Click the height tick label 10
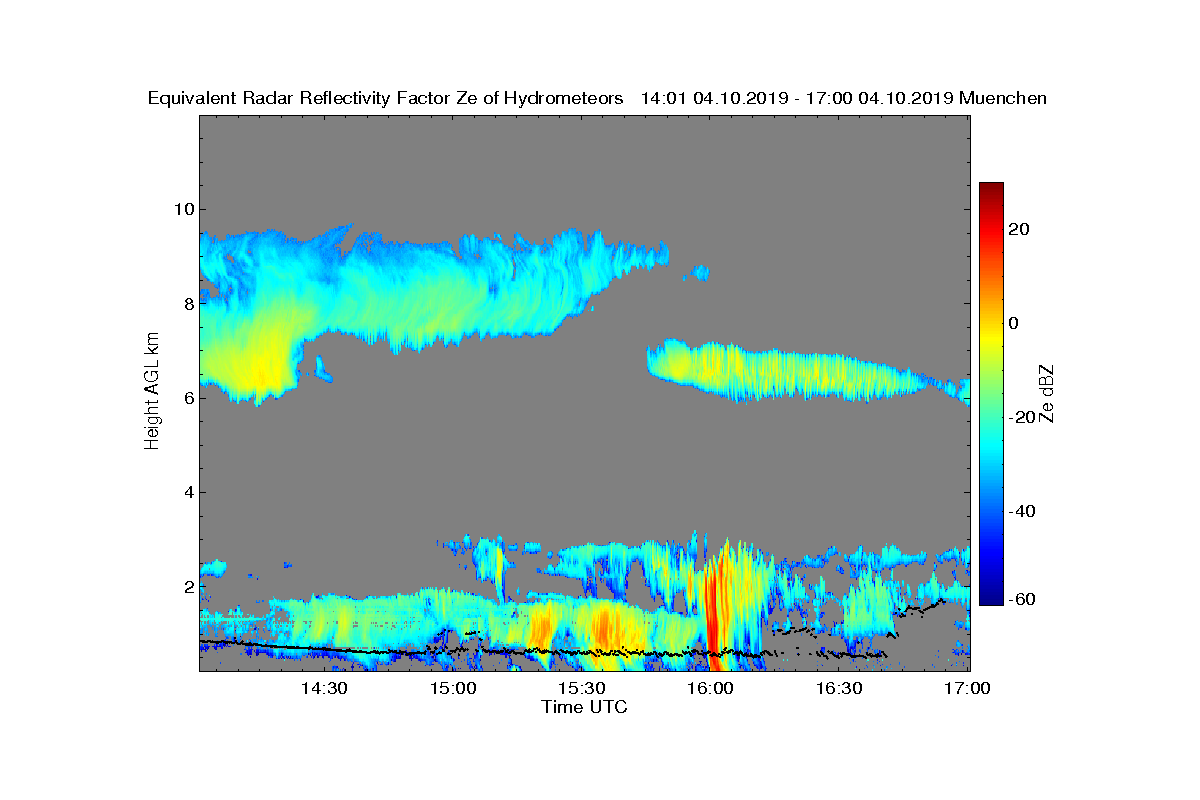The image size is (1200, 800). pos(182,209)
